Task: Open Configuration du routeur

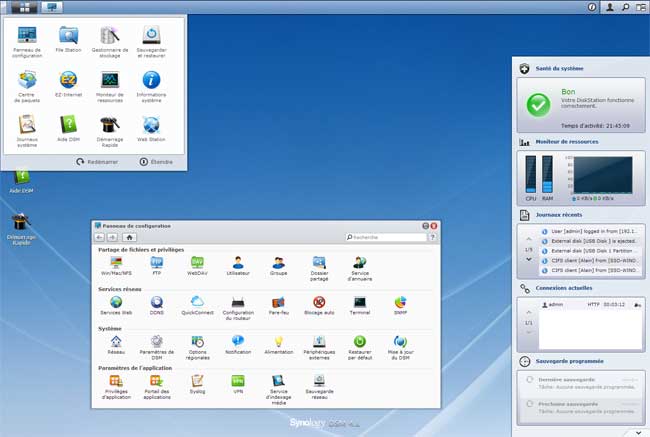Action: click(238, 308)
